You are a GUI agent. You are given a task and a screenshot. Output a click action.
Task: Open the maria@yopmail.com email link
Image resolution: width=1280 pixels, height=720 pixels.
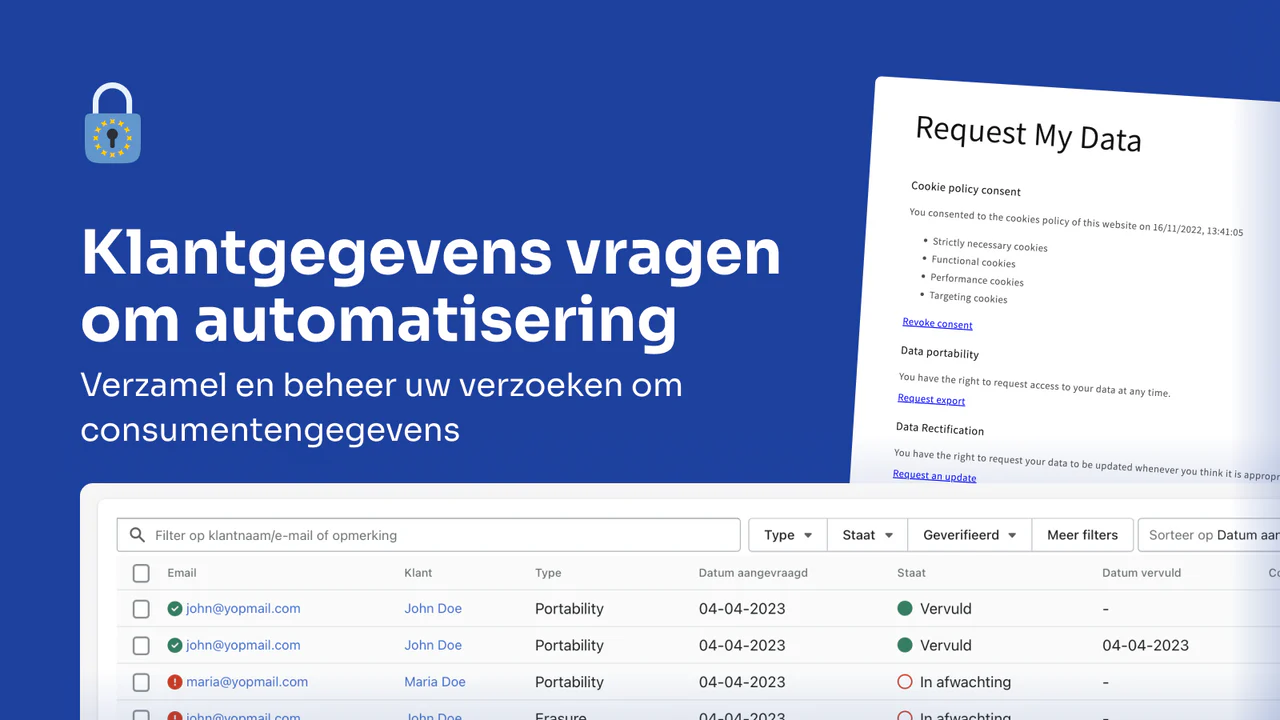(247, 682)
